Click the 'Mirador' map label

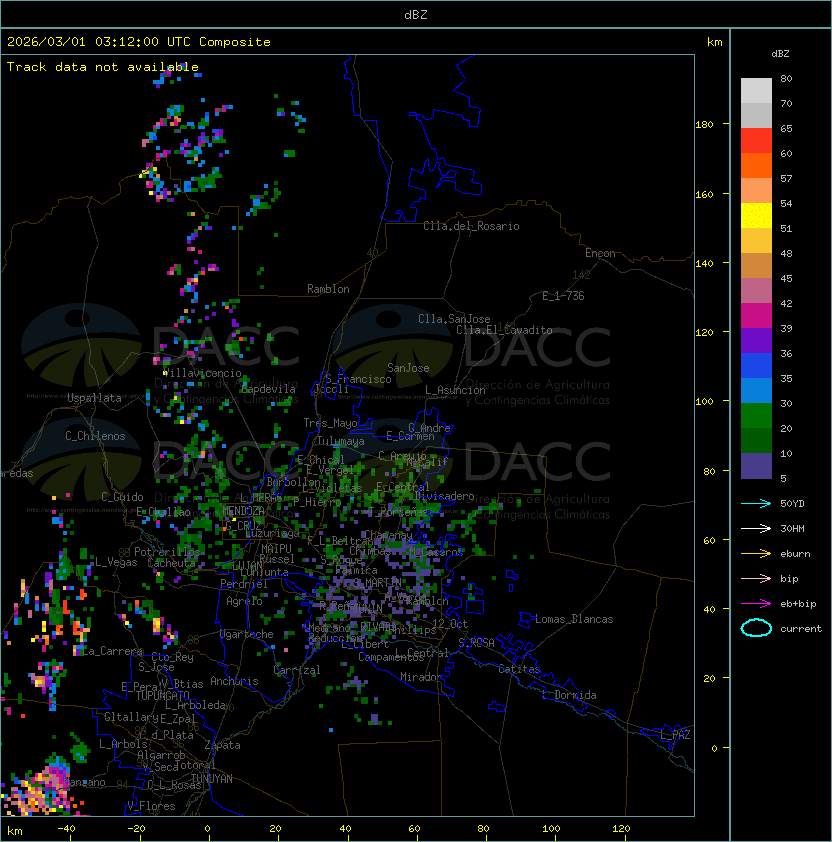[x=421, y=677]
